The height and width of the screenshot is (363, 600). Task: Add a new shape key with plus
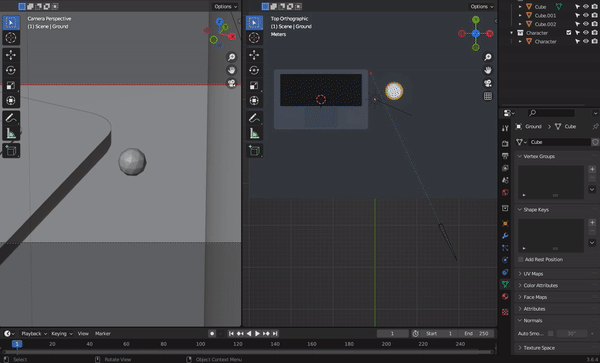592,223
